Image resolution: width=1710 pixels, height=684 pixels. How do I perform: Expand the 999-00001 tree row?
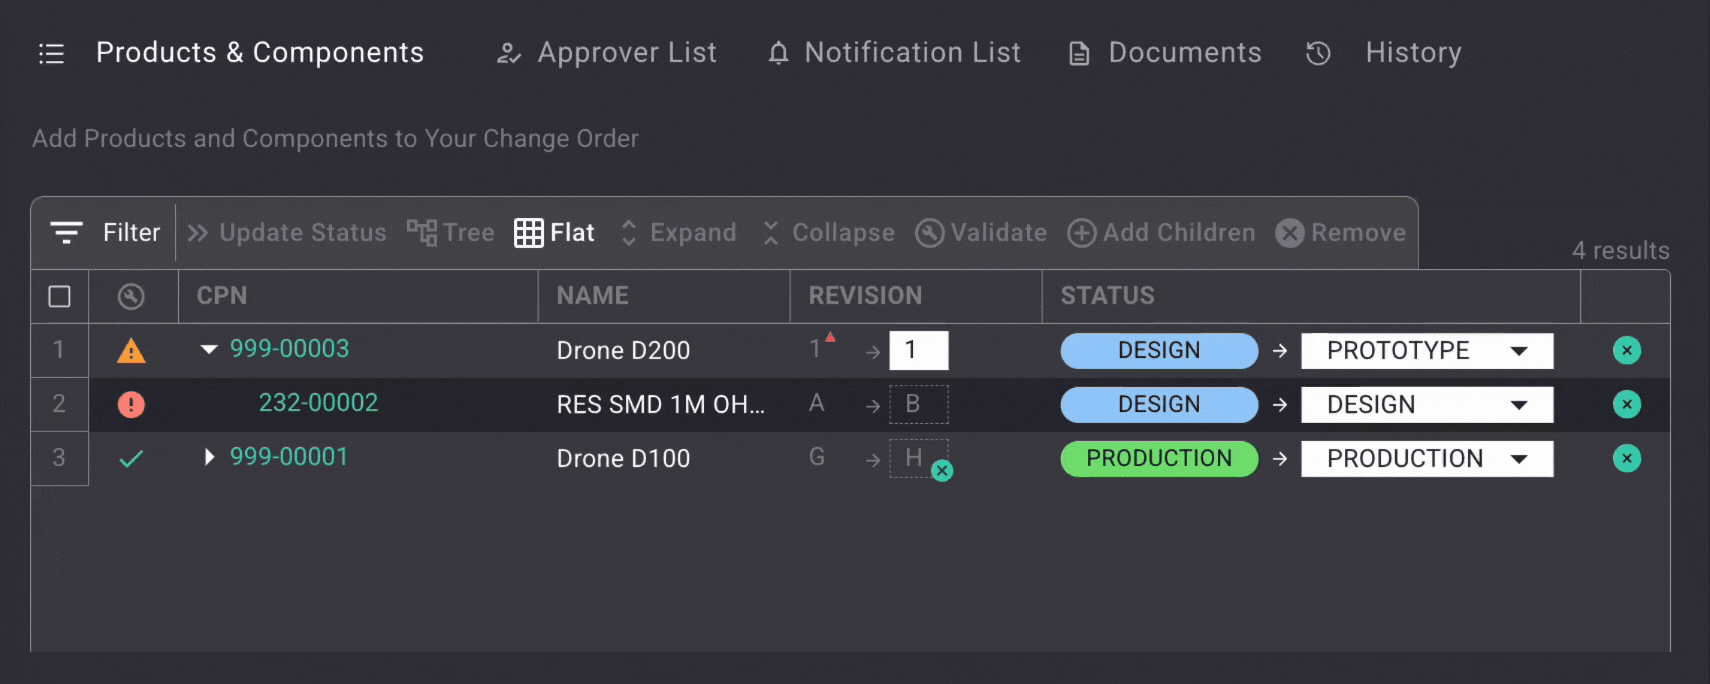(x=209, y=457)
